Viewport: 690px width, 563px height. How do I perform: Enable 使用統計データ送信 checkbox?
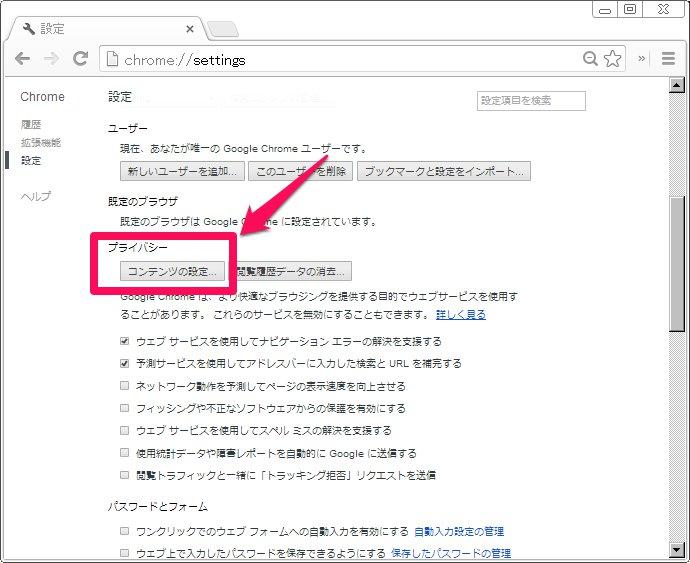click(125, 453)
